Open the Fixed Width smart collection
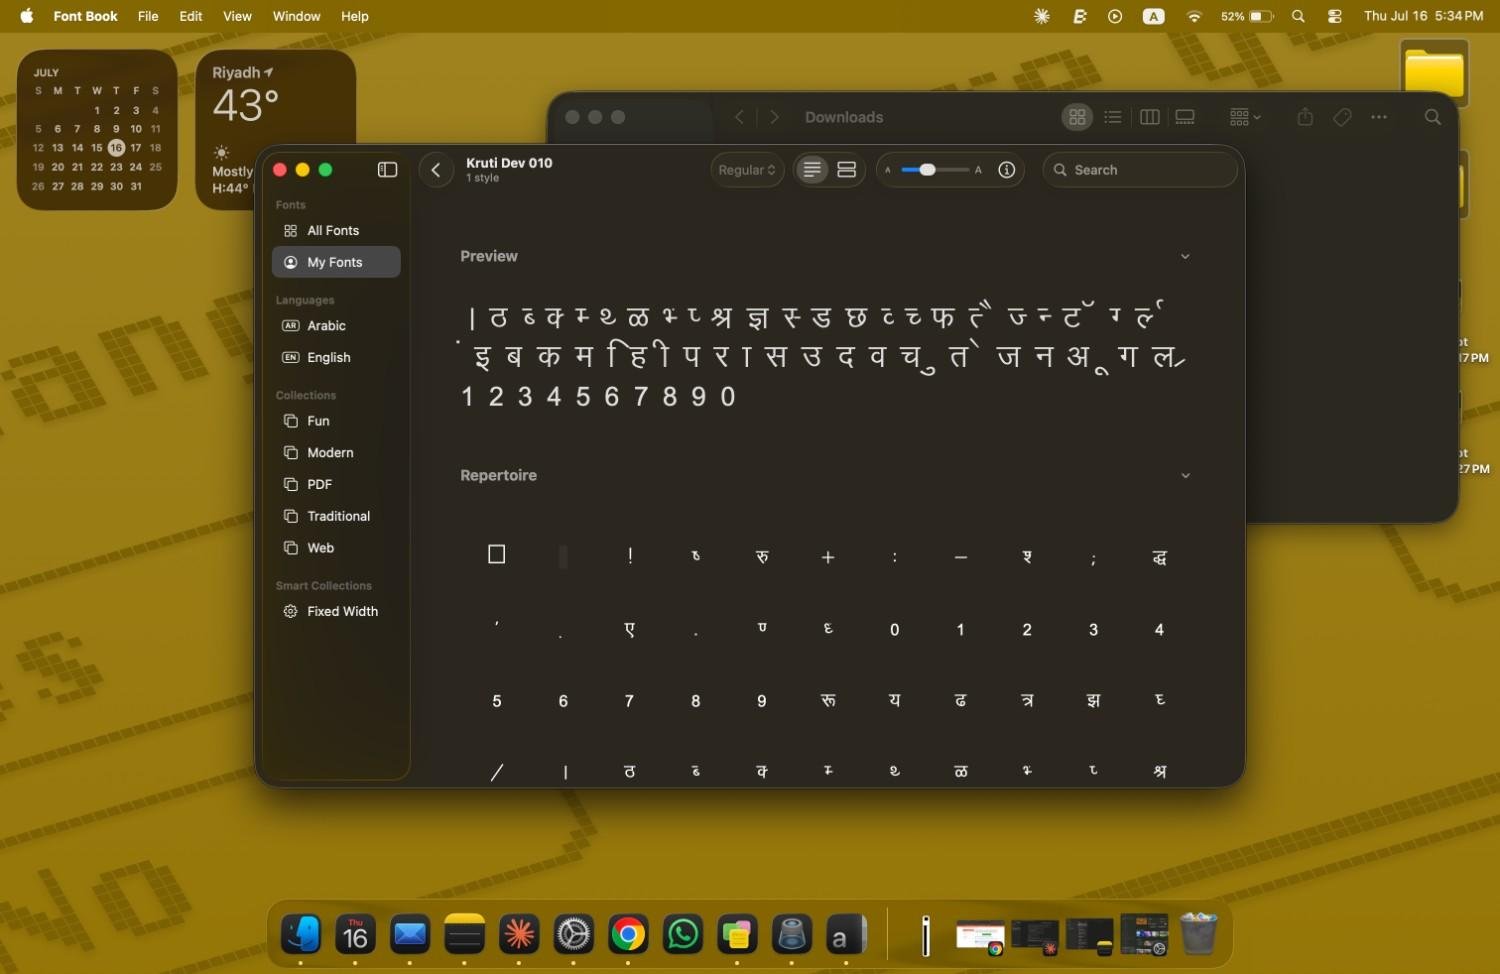This screenshot has height=974, width=1500. click(336, 611)
